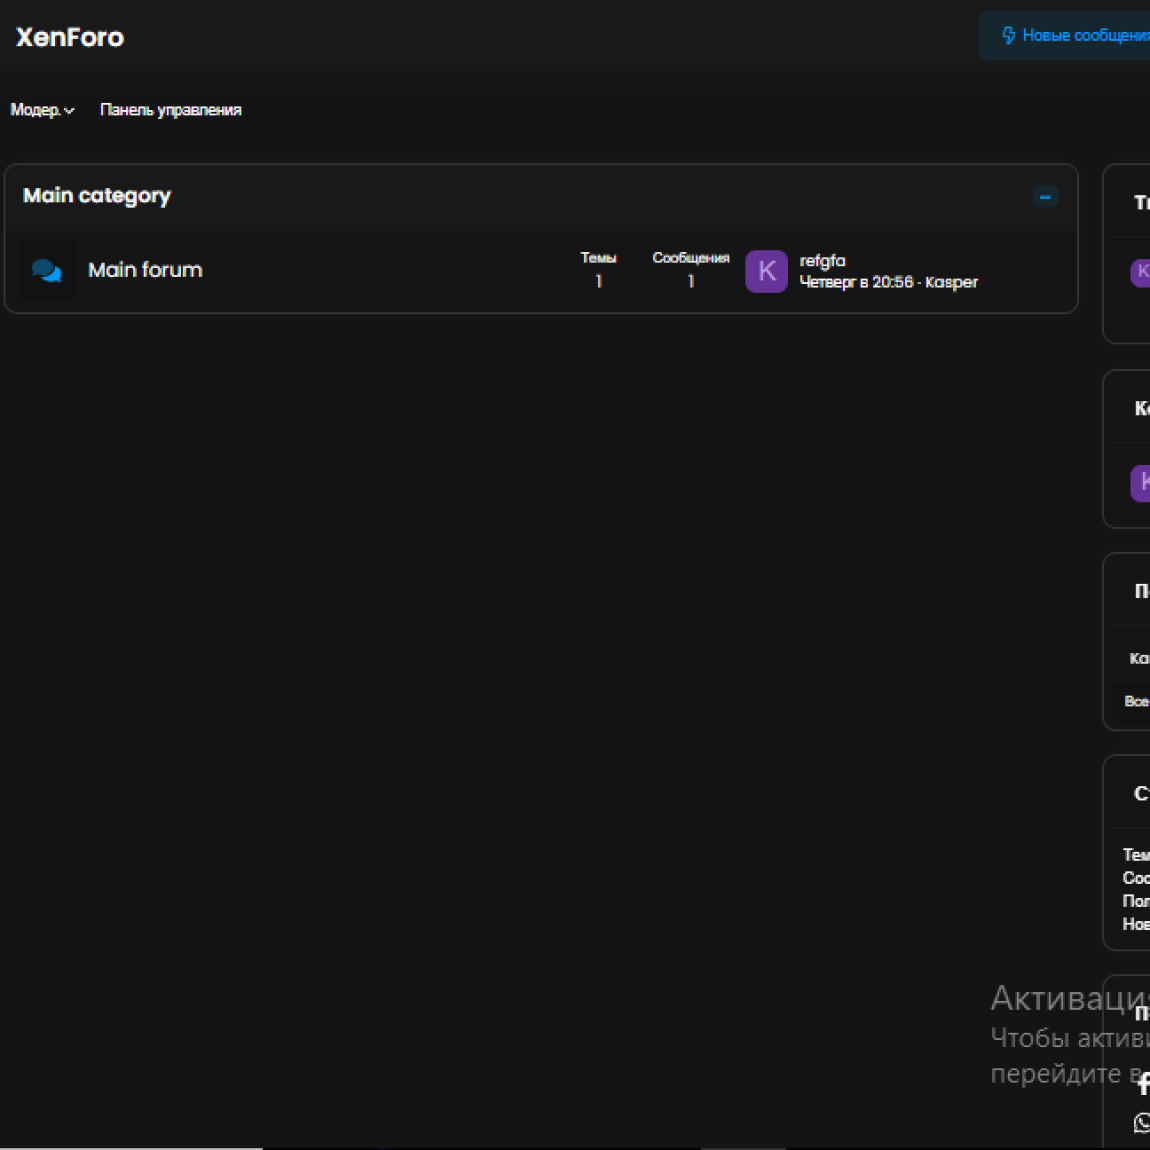Open the Main forum chat bubbles icon
This screenshot has height=1150, width=1150.
point(46,271)
